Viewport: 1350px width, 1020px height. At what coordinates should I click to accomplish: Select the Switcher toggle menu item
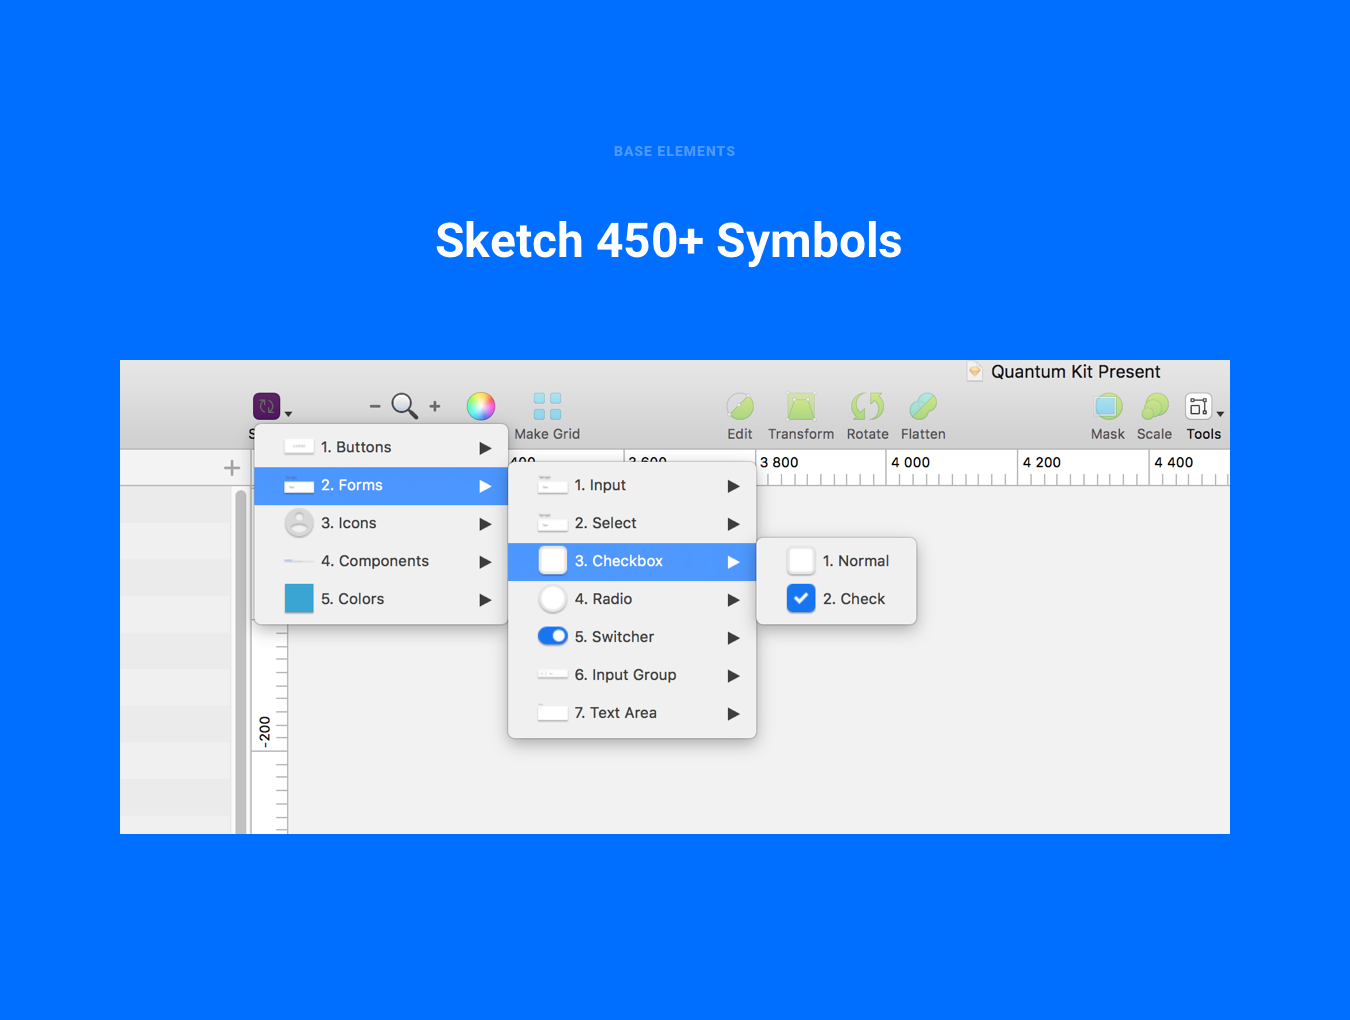tap(613, 637)
